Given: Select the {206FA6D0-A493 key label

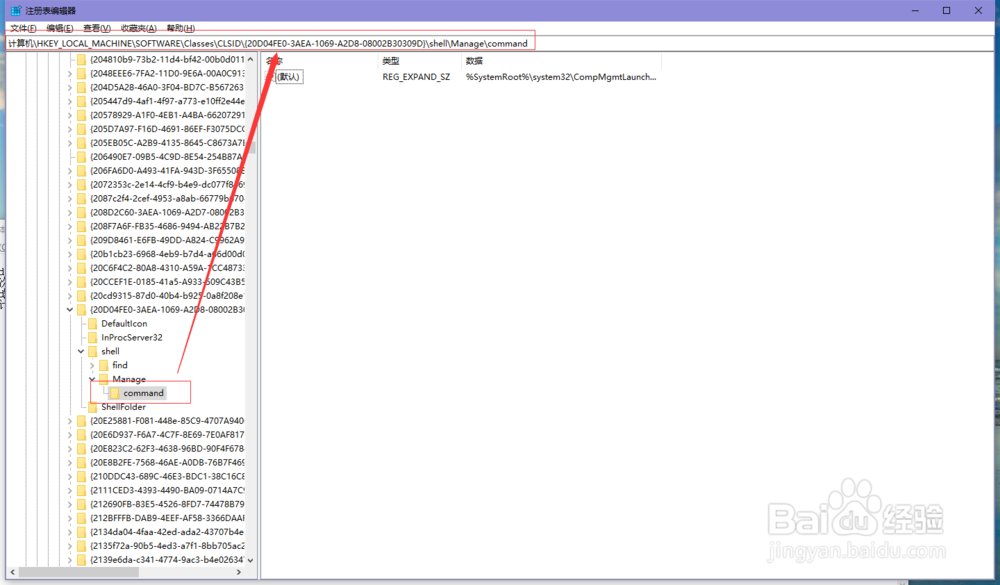Looking at the screenshot, I should click(167, 170).
